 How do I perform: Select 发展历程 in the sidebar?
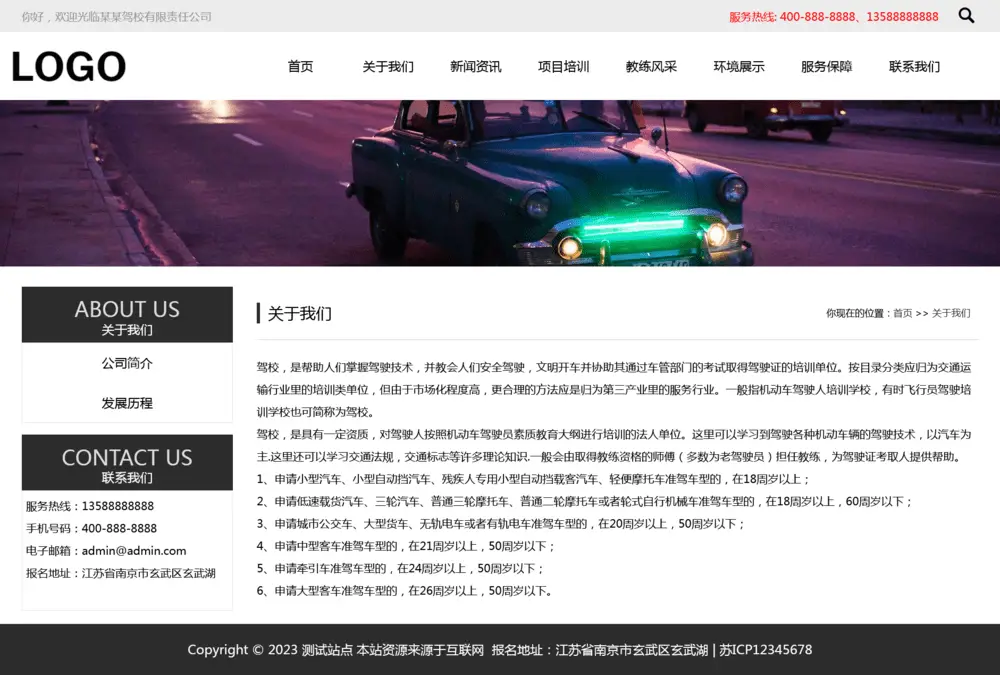click(126, 403)
